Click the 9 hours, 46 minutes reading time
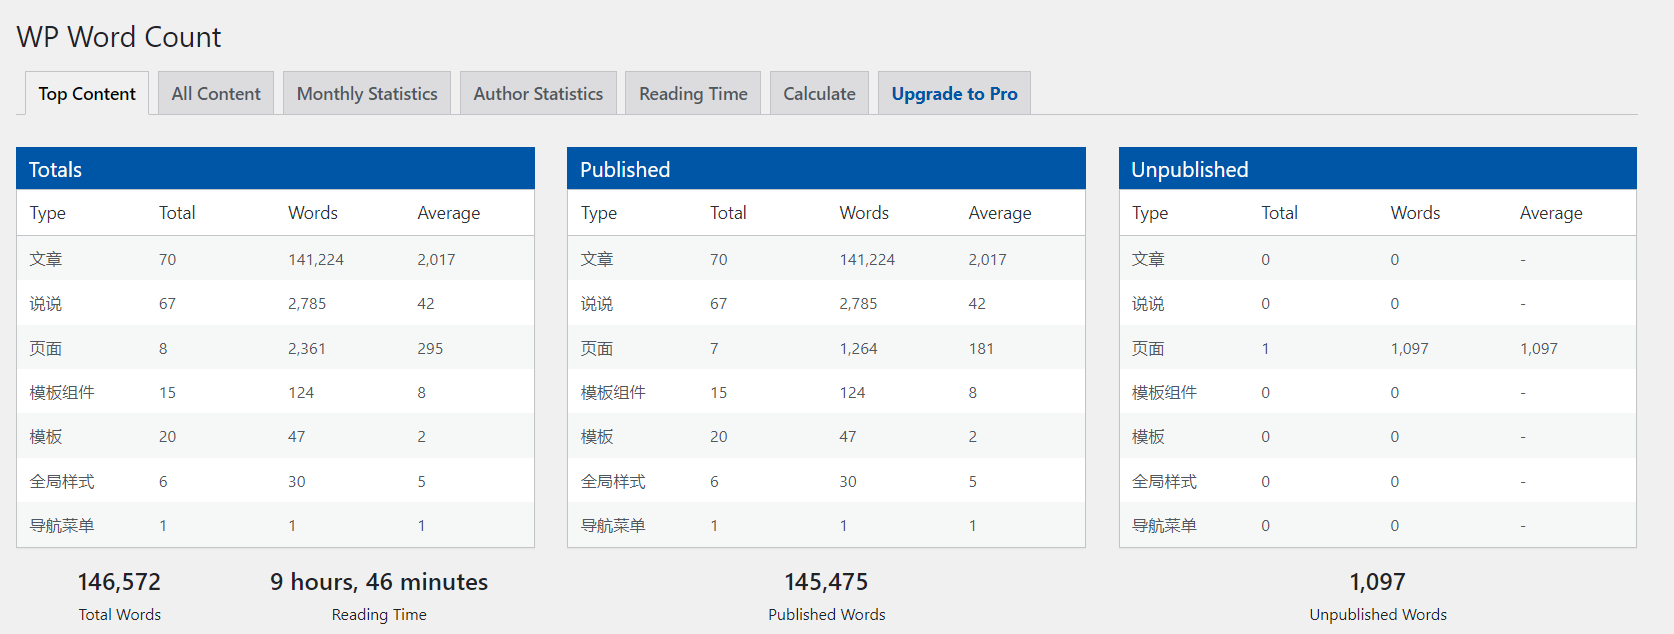Viewport: 1674px width, 634px height. click(379, 582)
